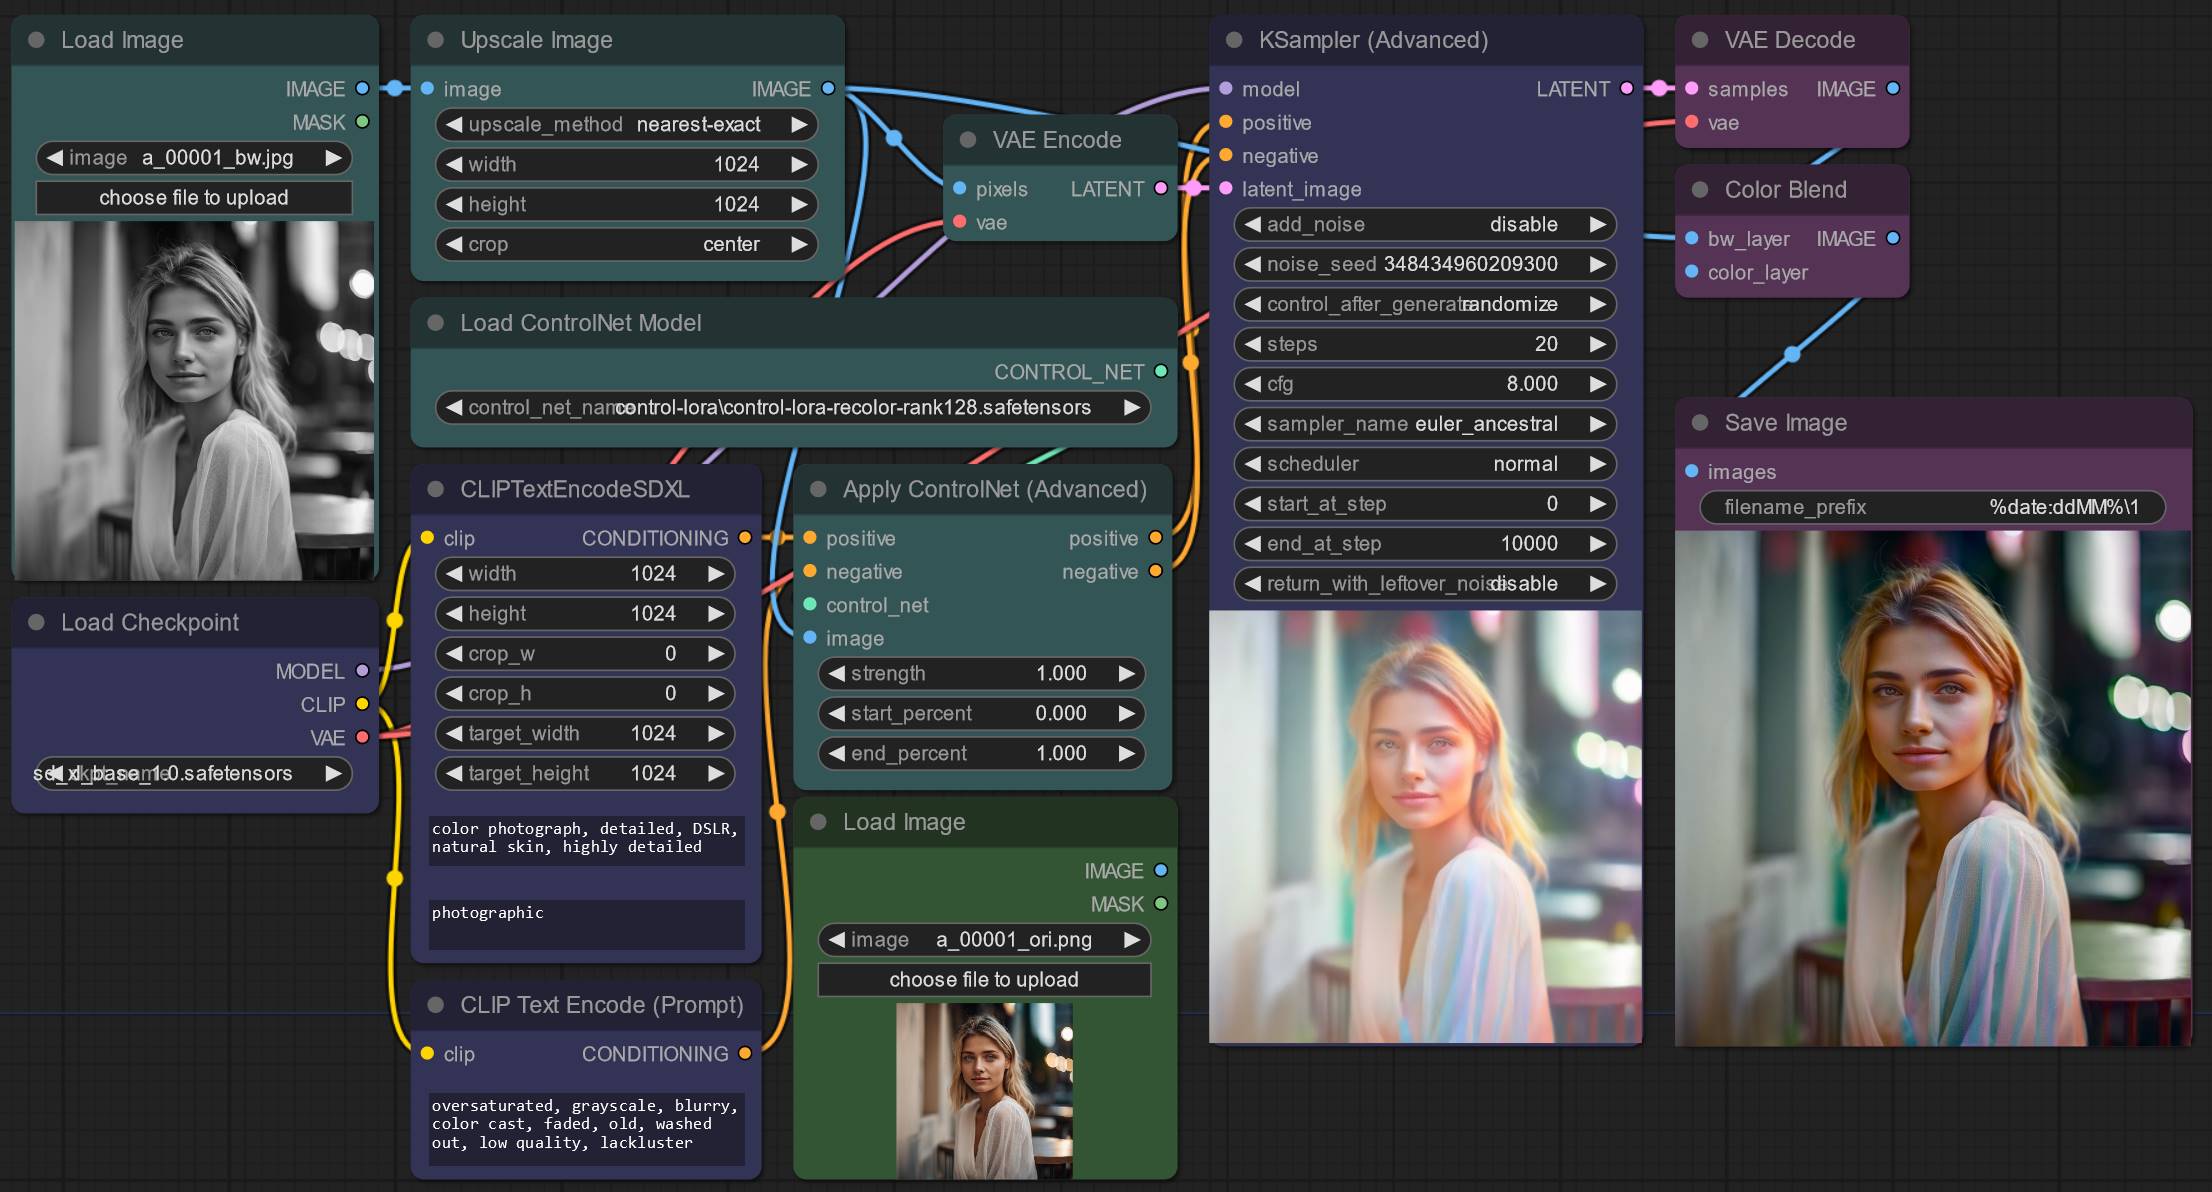Image resolution: width=2212 pixels, height=1192 pixels.
Task: Toggle the add_noise disable setting
Action: [1425, 224]
